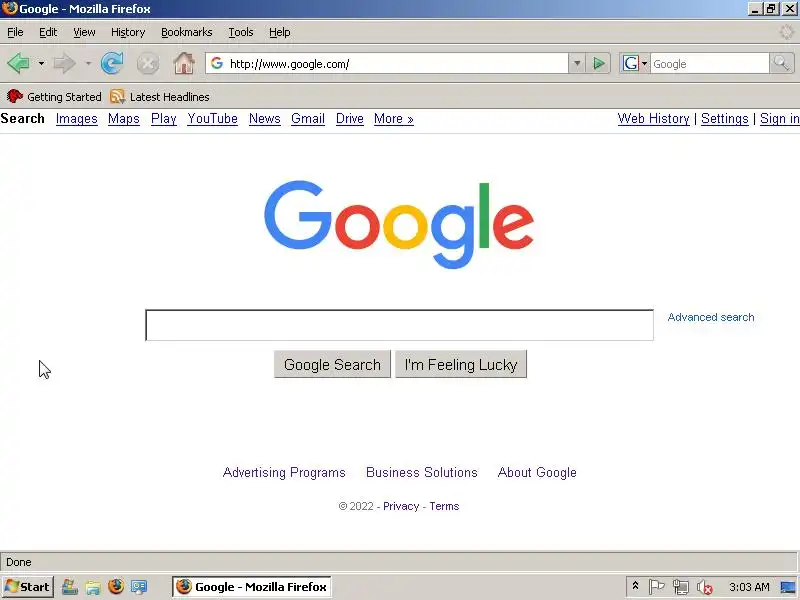Click the Windows Start button
The width and height of the screenshot is (800, 600).
28,587
